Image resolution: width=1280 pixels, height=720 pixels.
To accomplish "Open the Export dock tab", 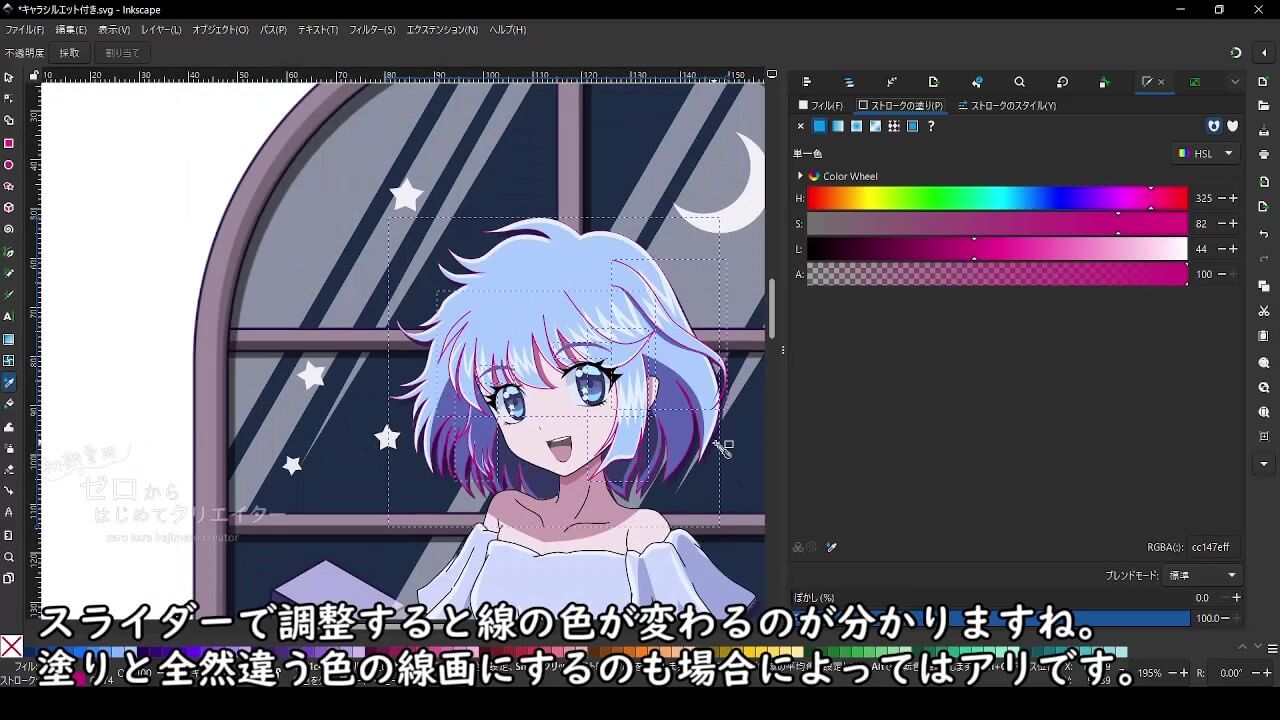I will click(x=934, y=82).
